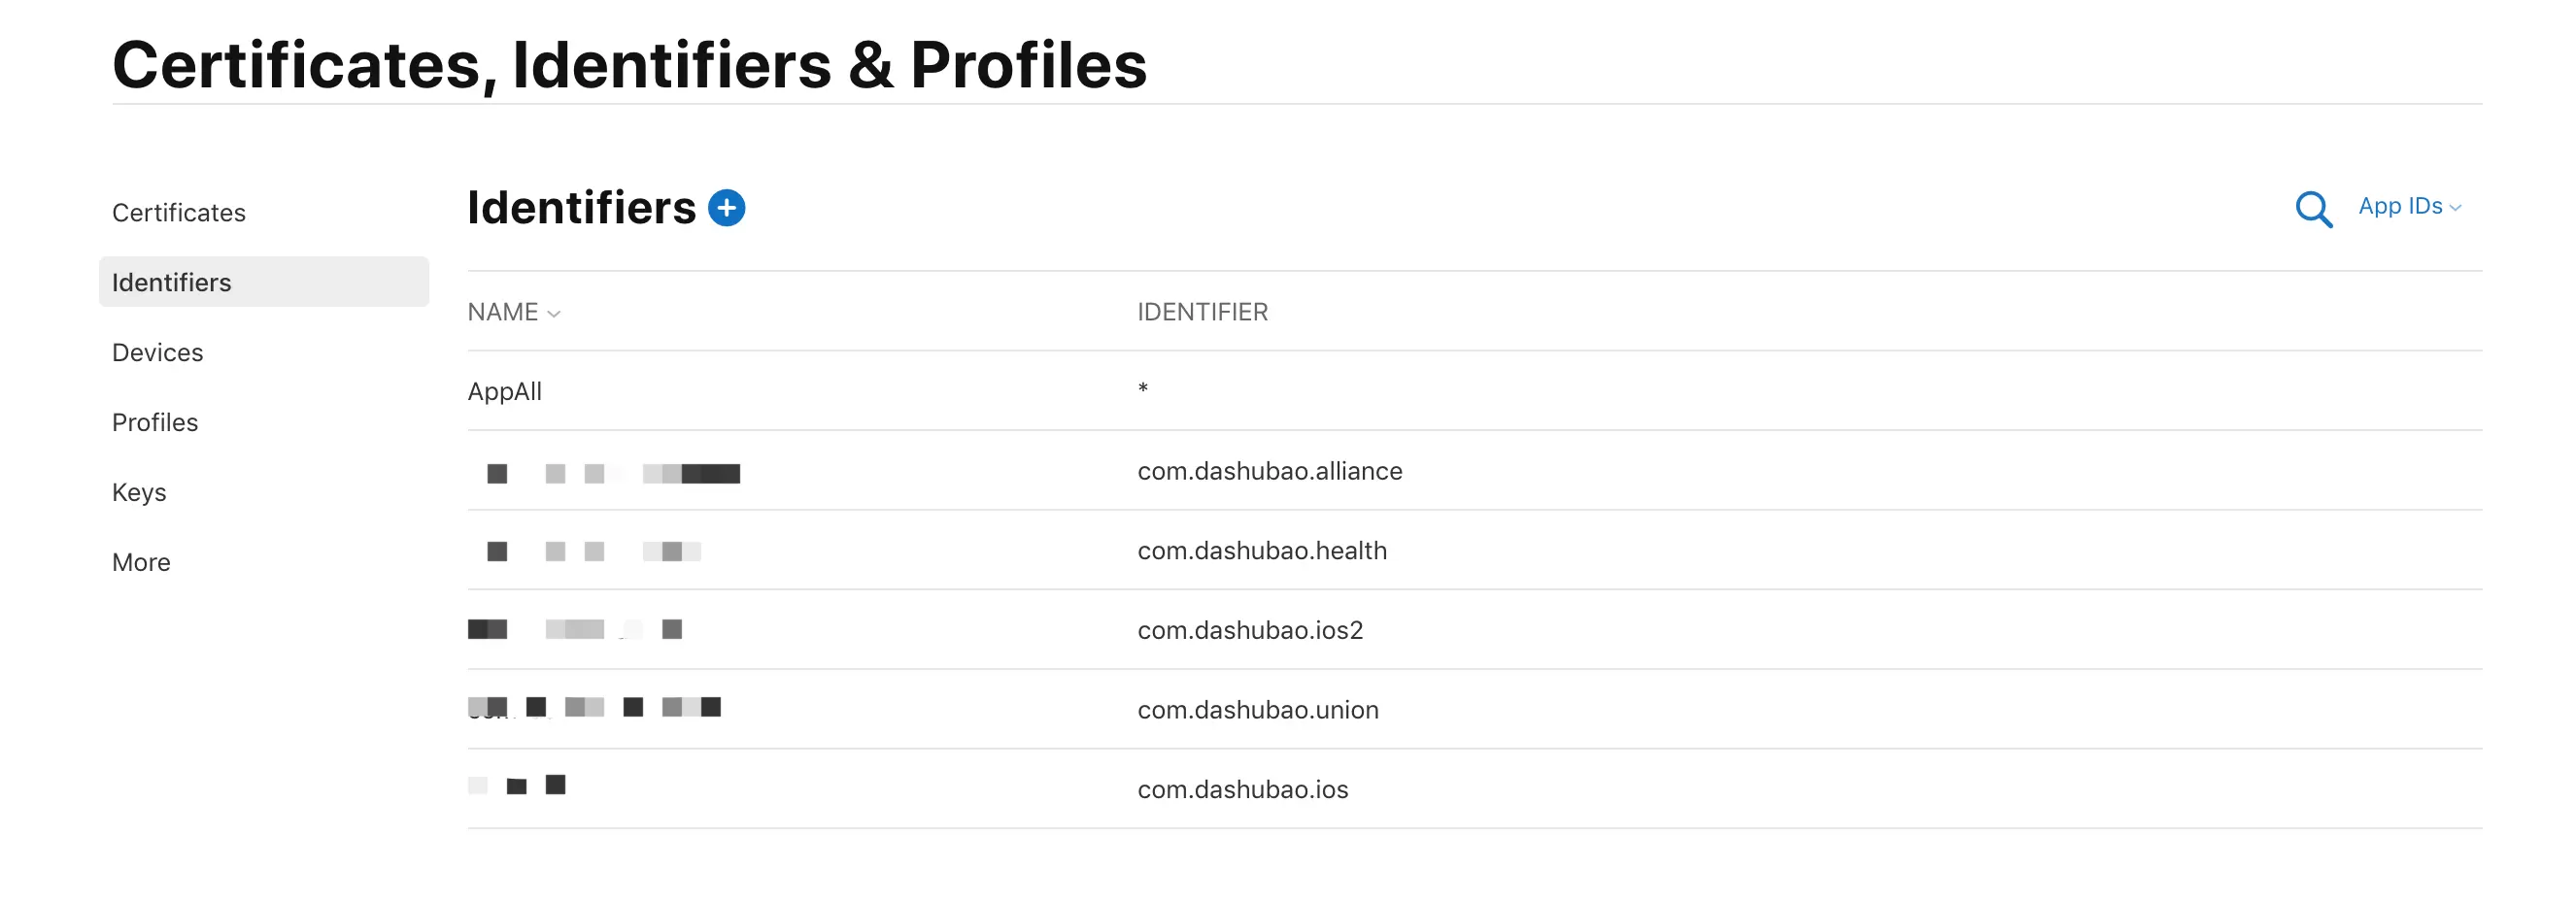Open the AppAll identifier entry
The width and height of the screenshot is (2576, 903).
[x=504, y=392]
